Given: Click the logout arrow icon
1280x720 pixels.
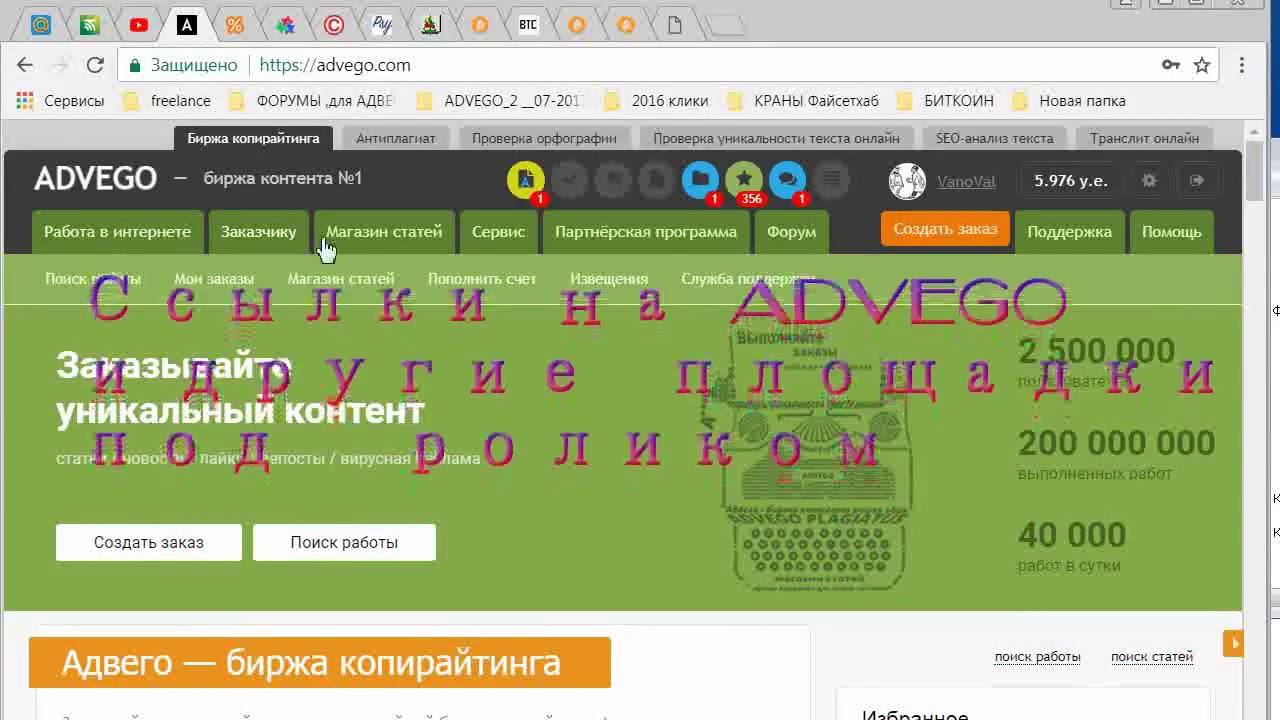Looking at the screenshot, I should coord(1197,180).
